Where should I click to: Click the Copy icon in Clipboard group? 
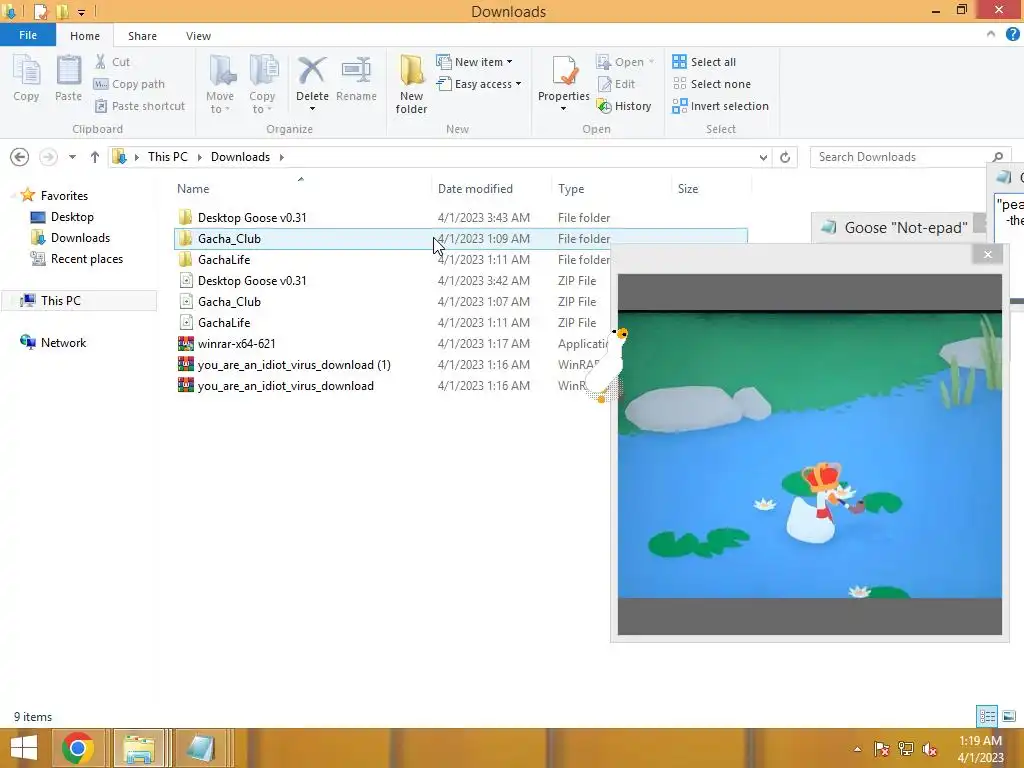click(26, 78)
